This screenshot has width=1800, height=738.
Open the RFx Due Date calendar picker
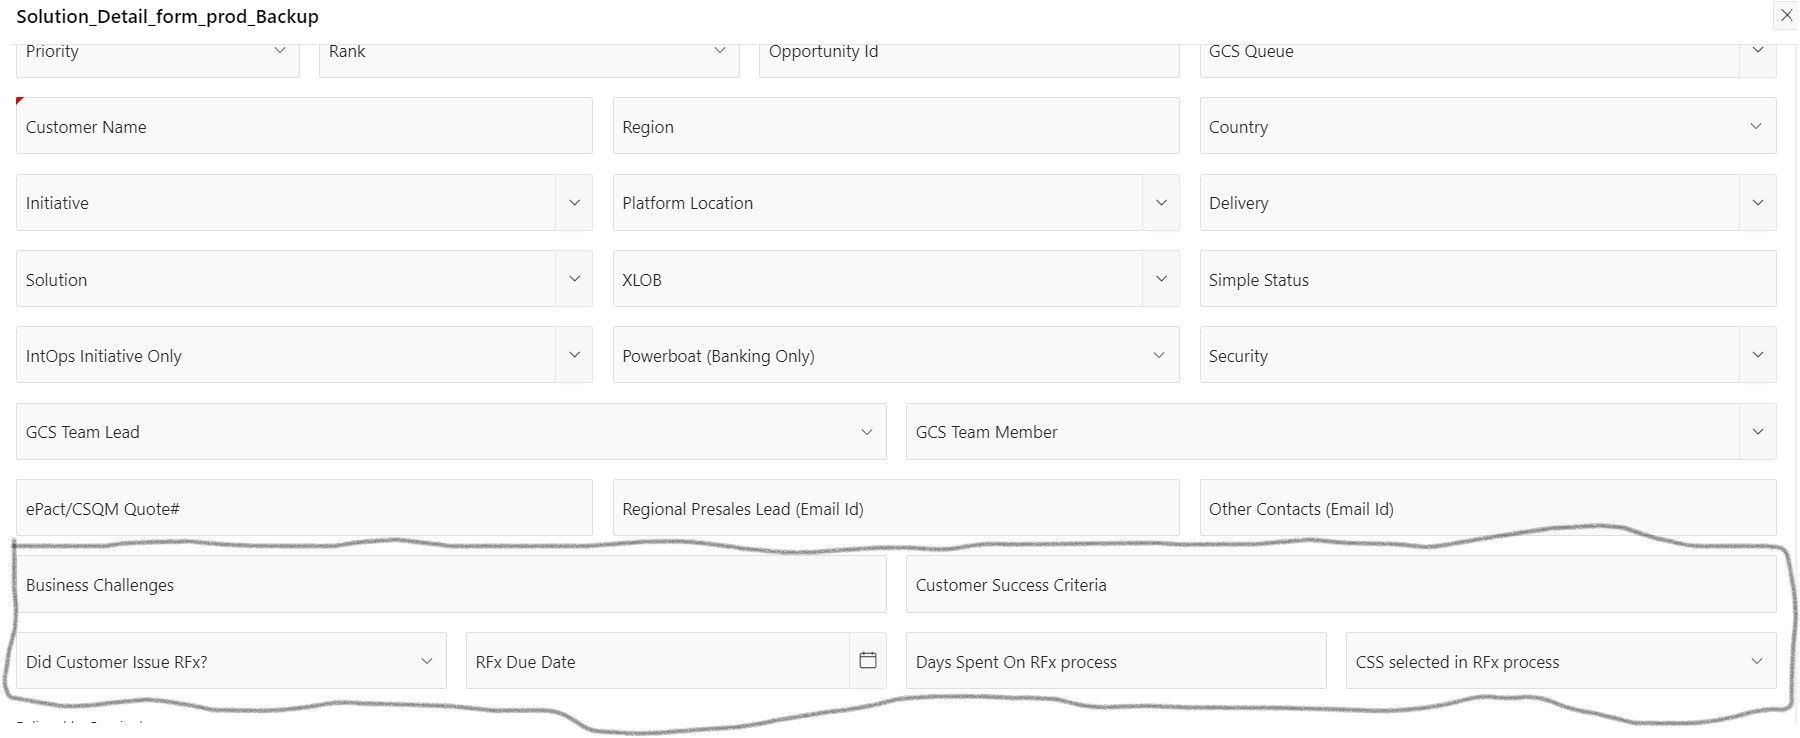click(868, 661)
